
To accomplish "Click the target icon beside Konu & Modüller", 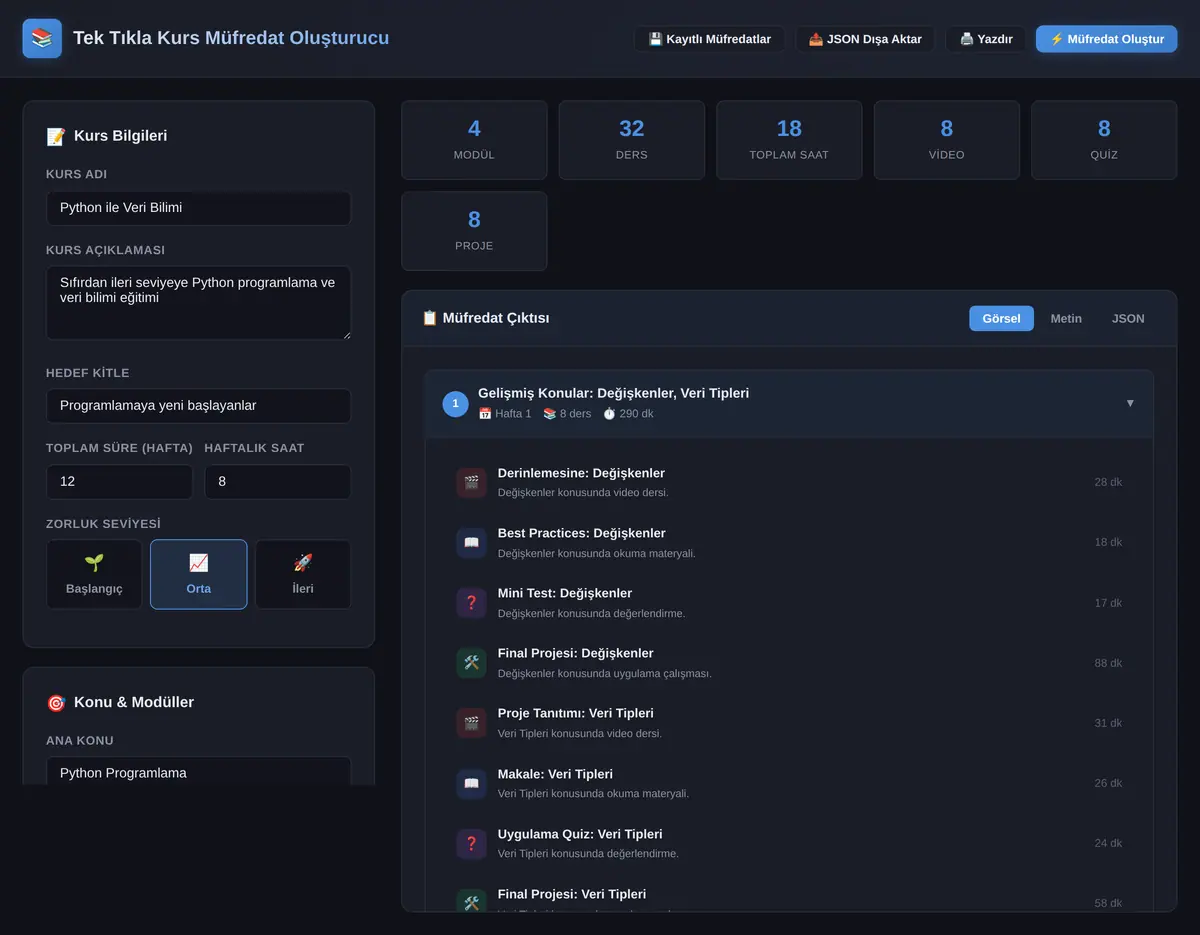I will pyautogui.click(x=56, y=703).
